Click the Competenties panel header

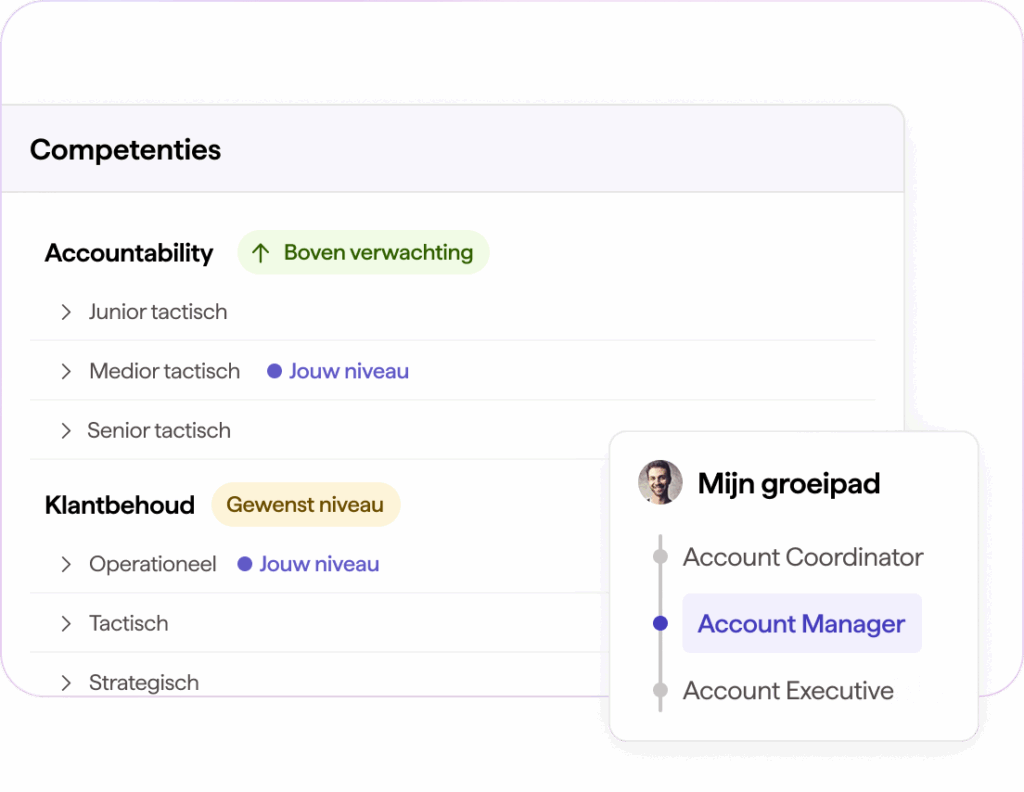click(x=125, y=150)
